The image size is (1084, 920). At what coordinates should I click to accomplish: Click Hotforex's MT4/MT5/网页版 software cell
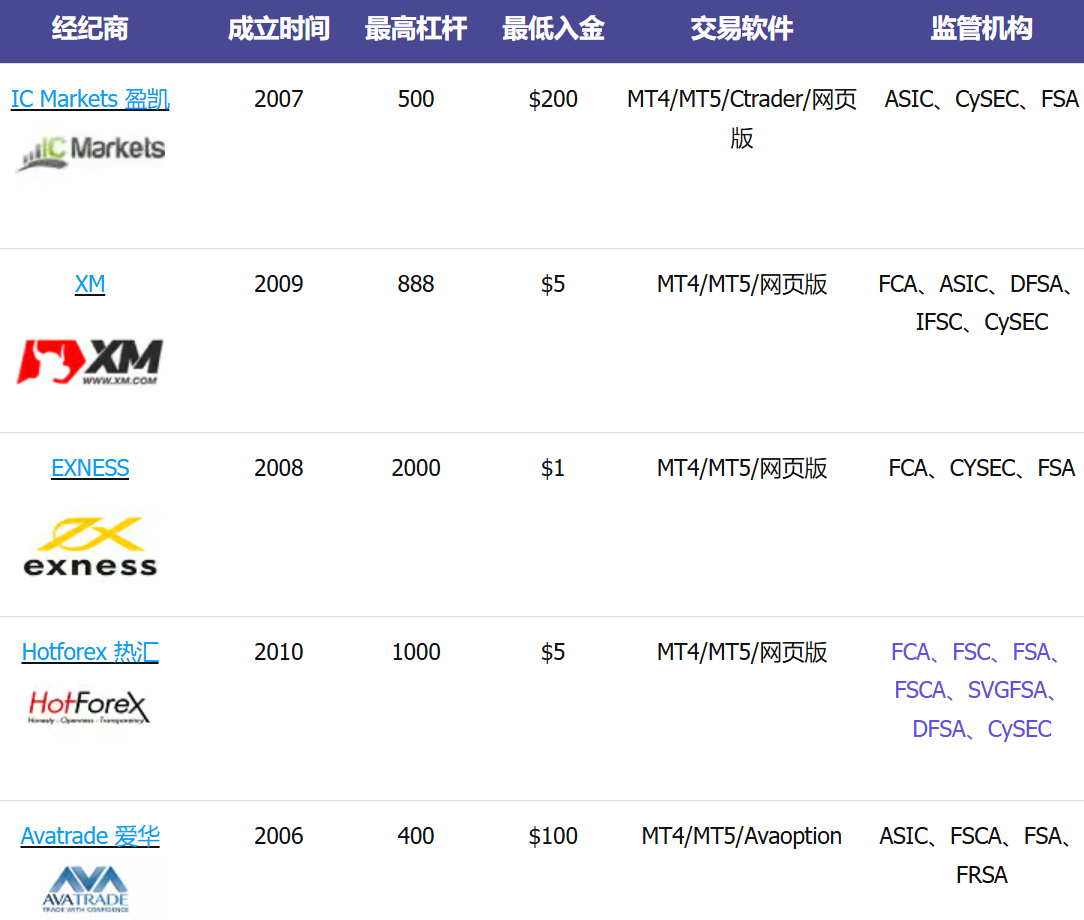tap(742, 652)
